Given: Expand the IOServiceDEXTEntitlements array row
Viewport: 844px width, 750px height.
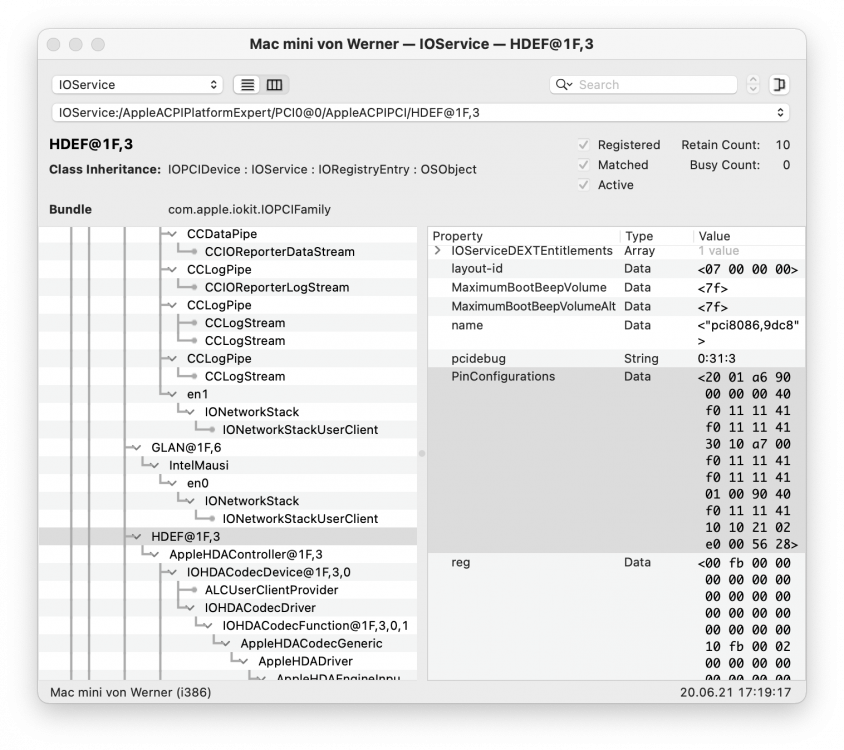Looking at the screenshot, I should (438, 250).
